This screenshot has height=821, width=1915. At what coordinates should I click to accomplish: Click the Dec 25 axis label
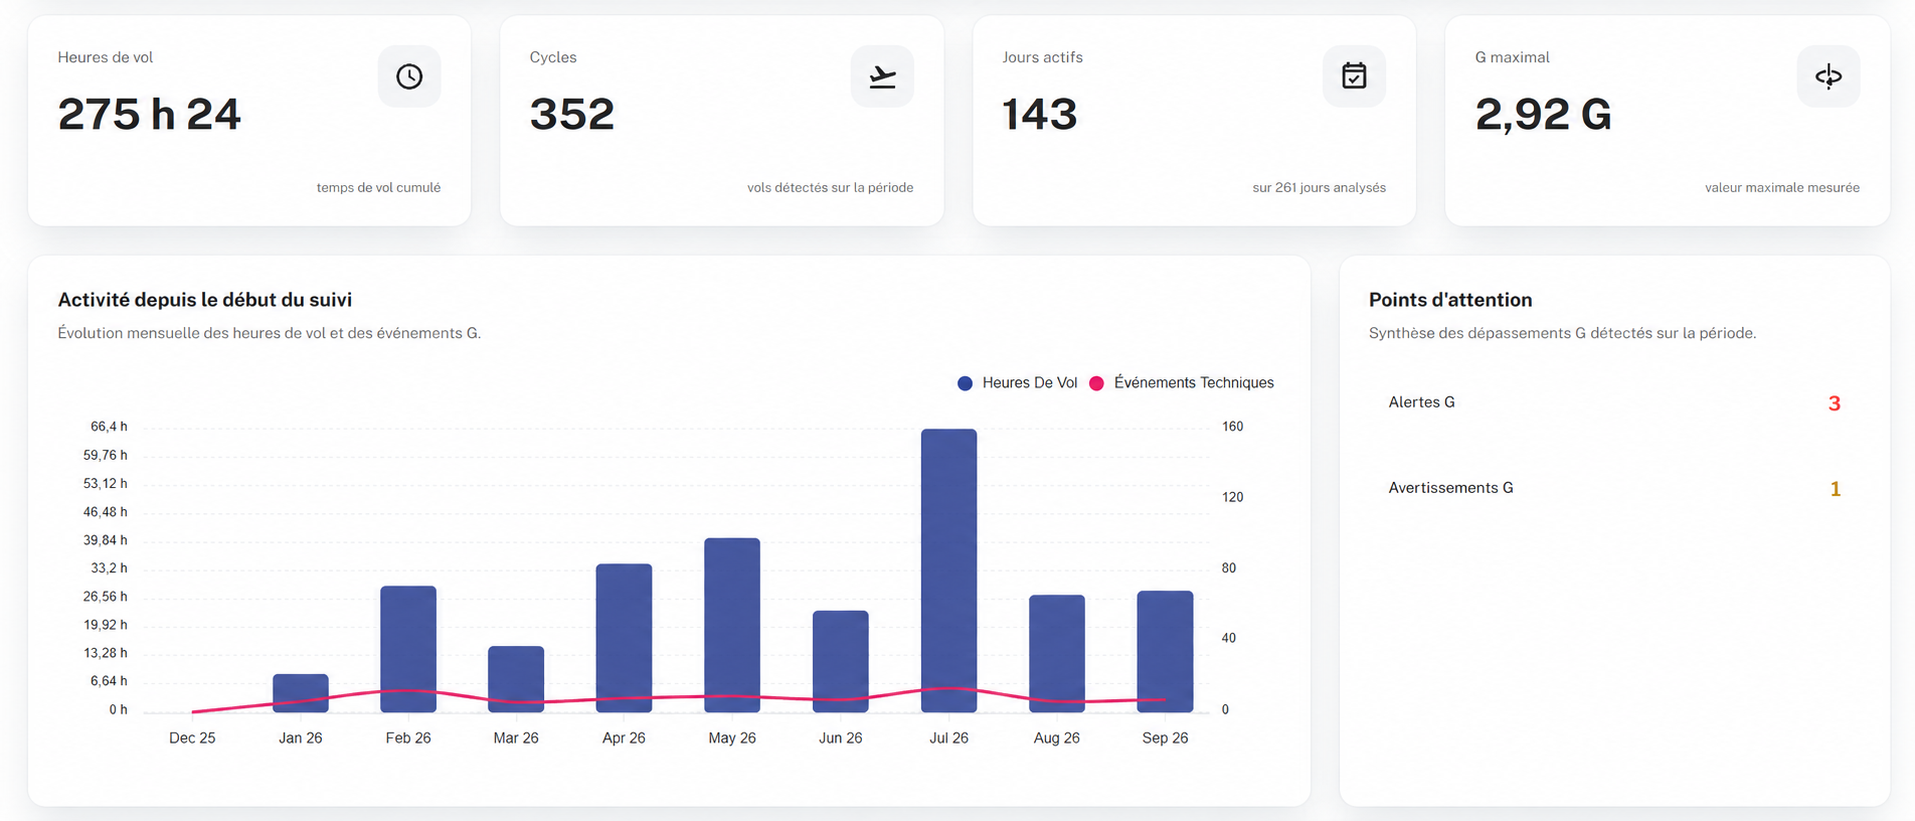192,738
